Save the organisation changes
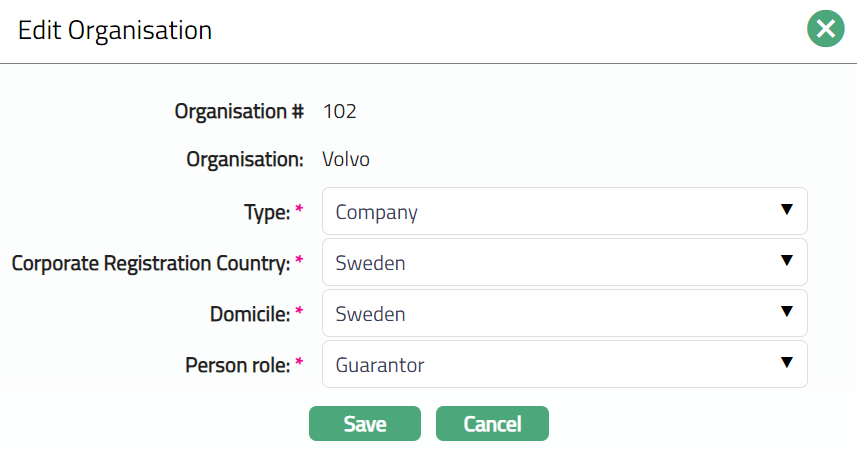The height and width of the screenshot is (449, 857). (x=365, y=424)
